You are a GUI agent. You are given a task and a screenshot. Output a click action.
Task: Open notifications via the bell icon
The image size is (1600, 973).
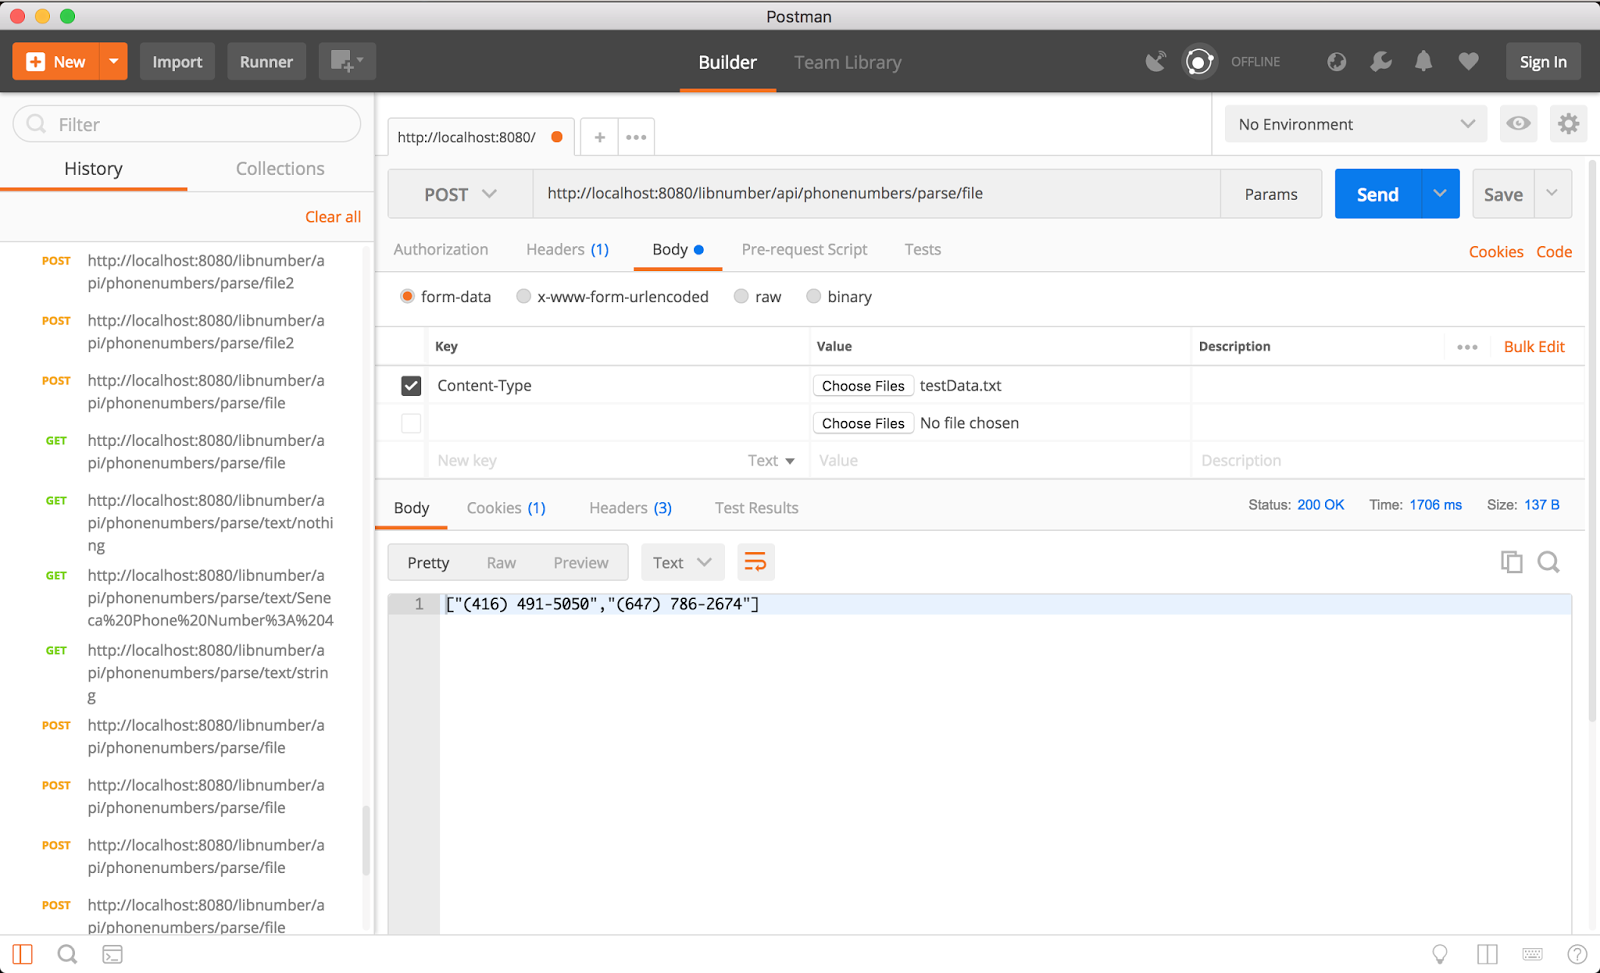click(1424, 61)
